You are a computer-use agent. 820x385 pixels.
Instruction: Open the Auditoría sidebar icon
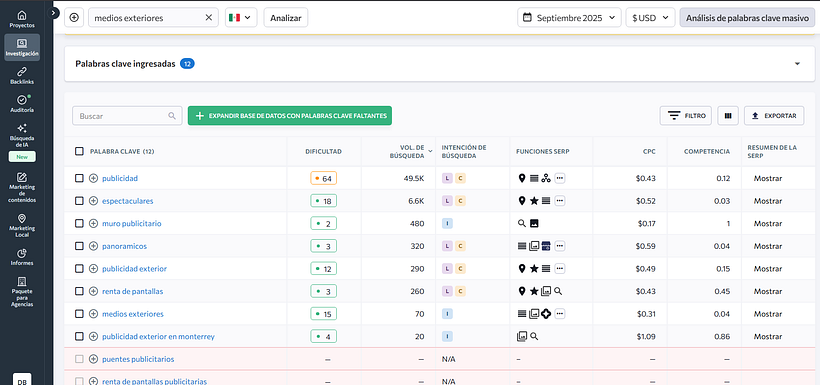pos(22,104)
